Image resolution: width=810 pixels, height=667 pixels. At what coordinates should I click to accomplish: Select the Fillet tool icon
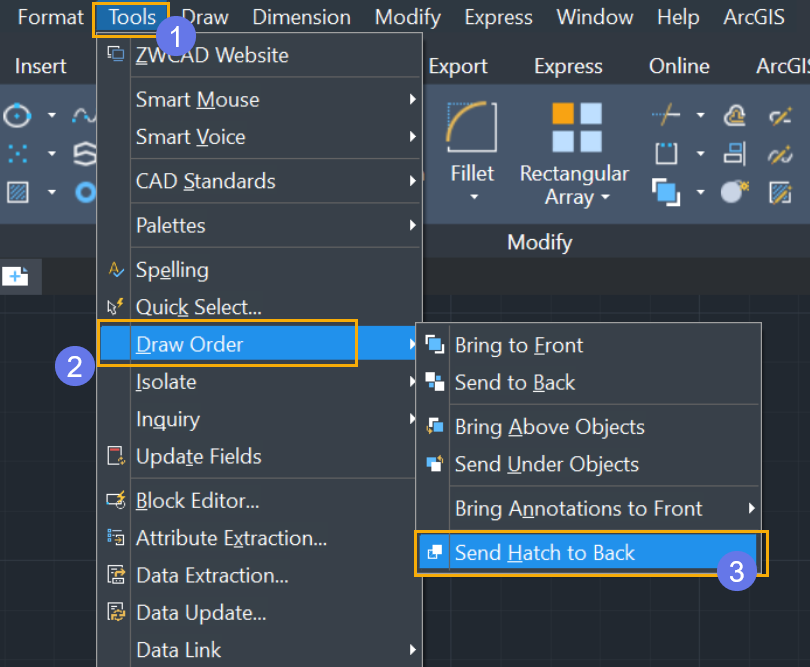pos(471,127)
